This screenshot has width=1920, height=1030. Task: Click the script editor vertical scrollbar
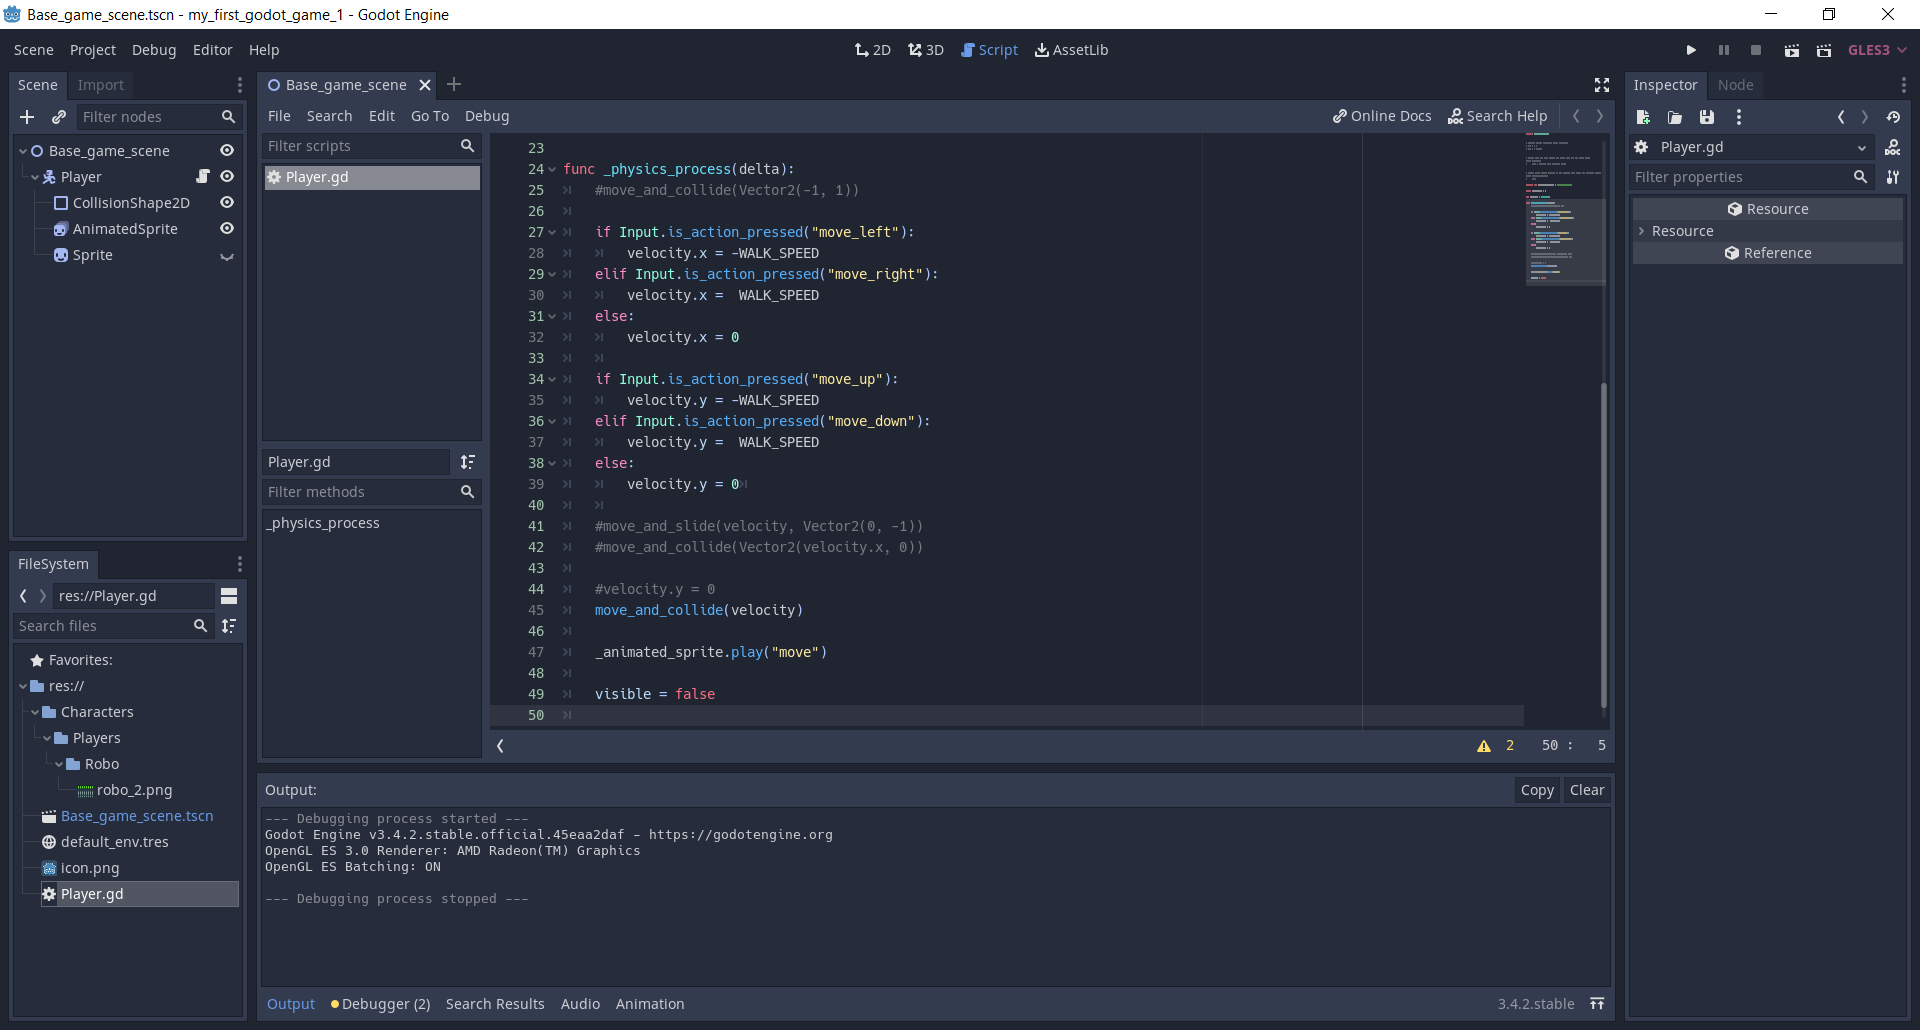tap(1603, 546)
